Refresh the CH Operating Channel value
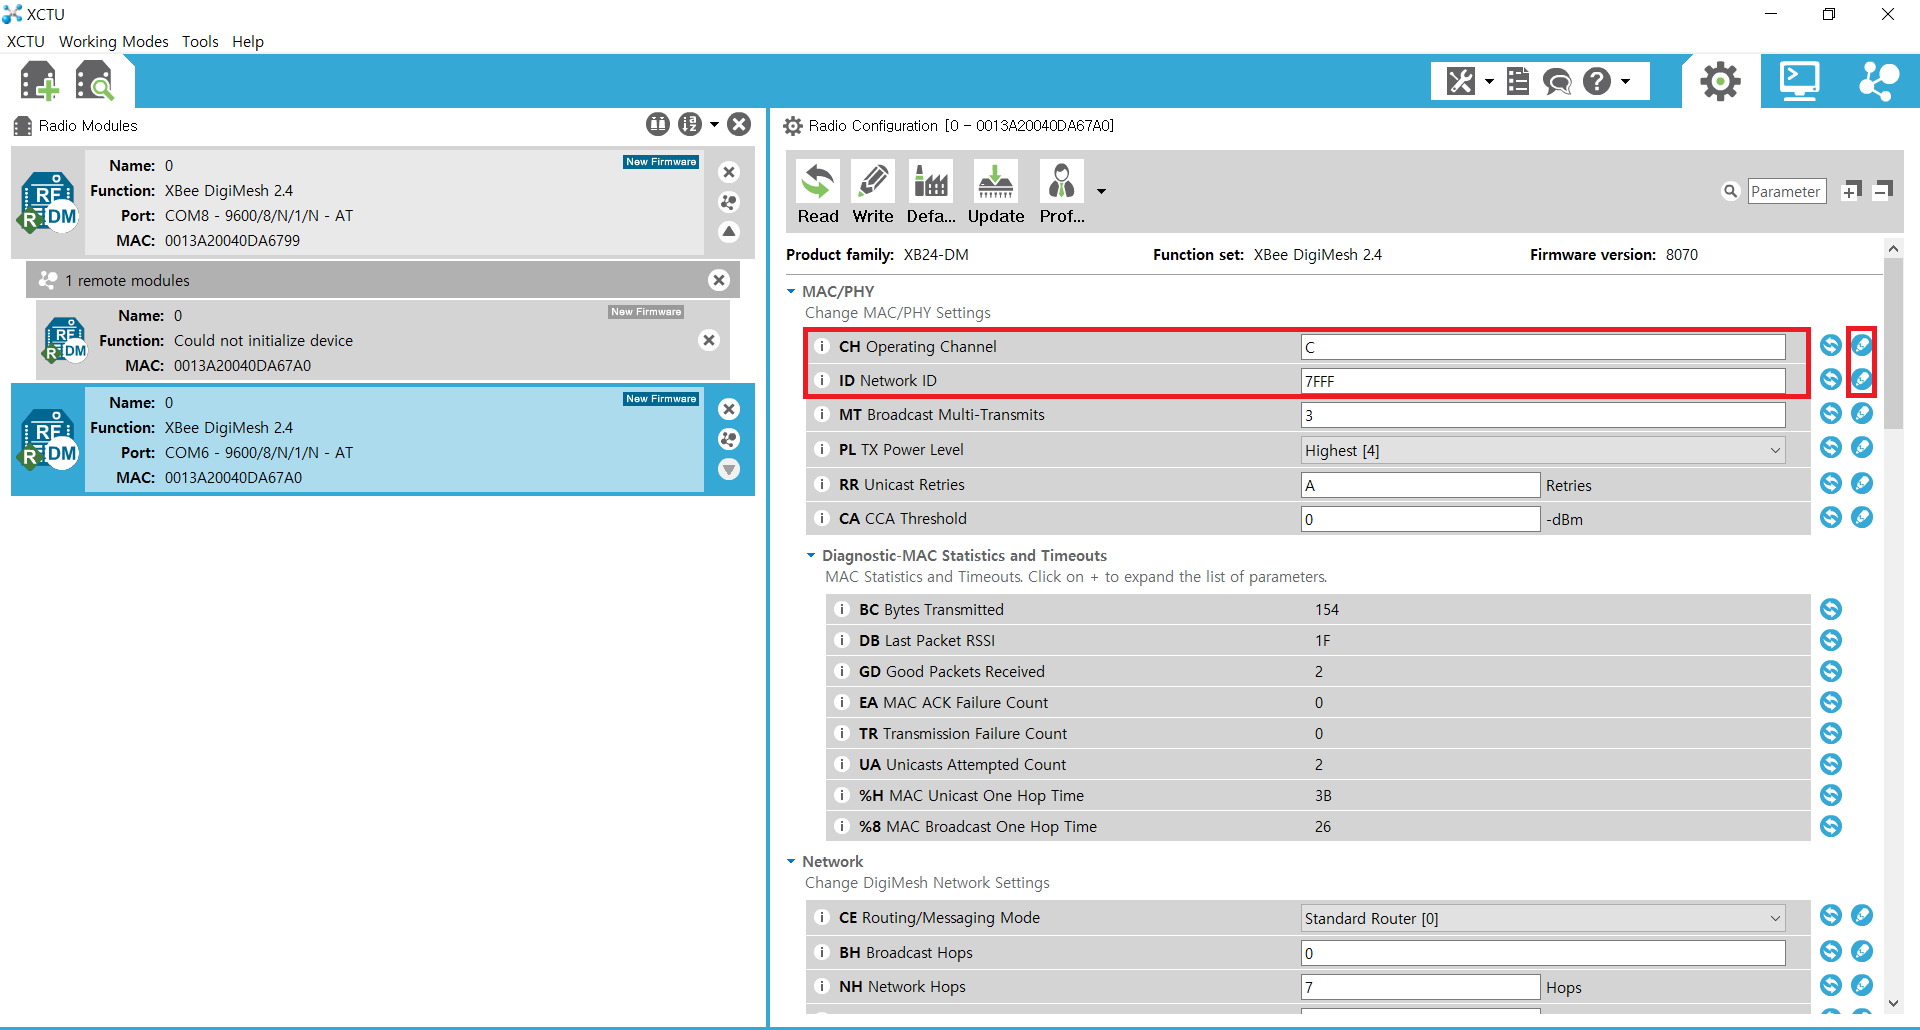1920x1030 pixels. (1830, 345)
